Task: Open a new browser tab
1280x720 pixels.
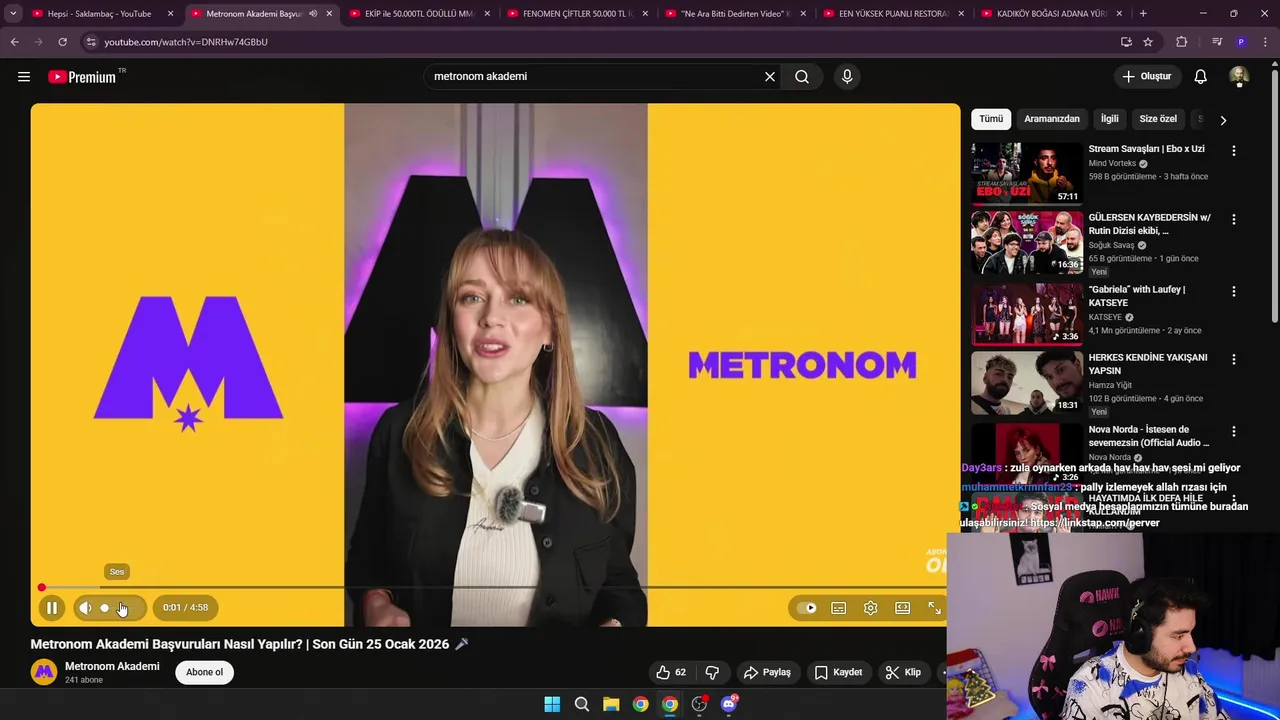Action: (1143, 14)
